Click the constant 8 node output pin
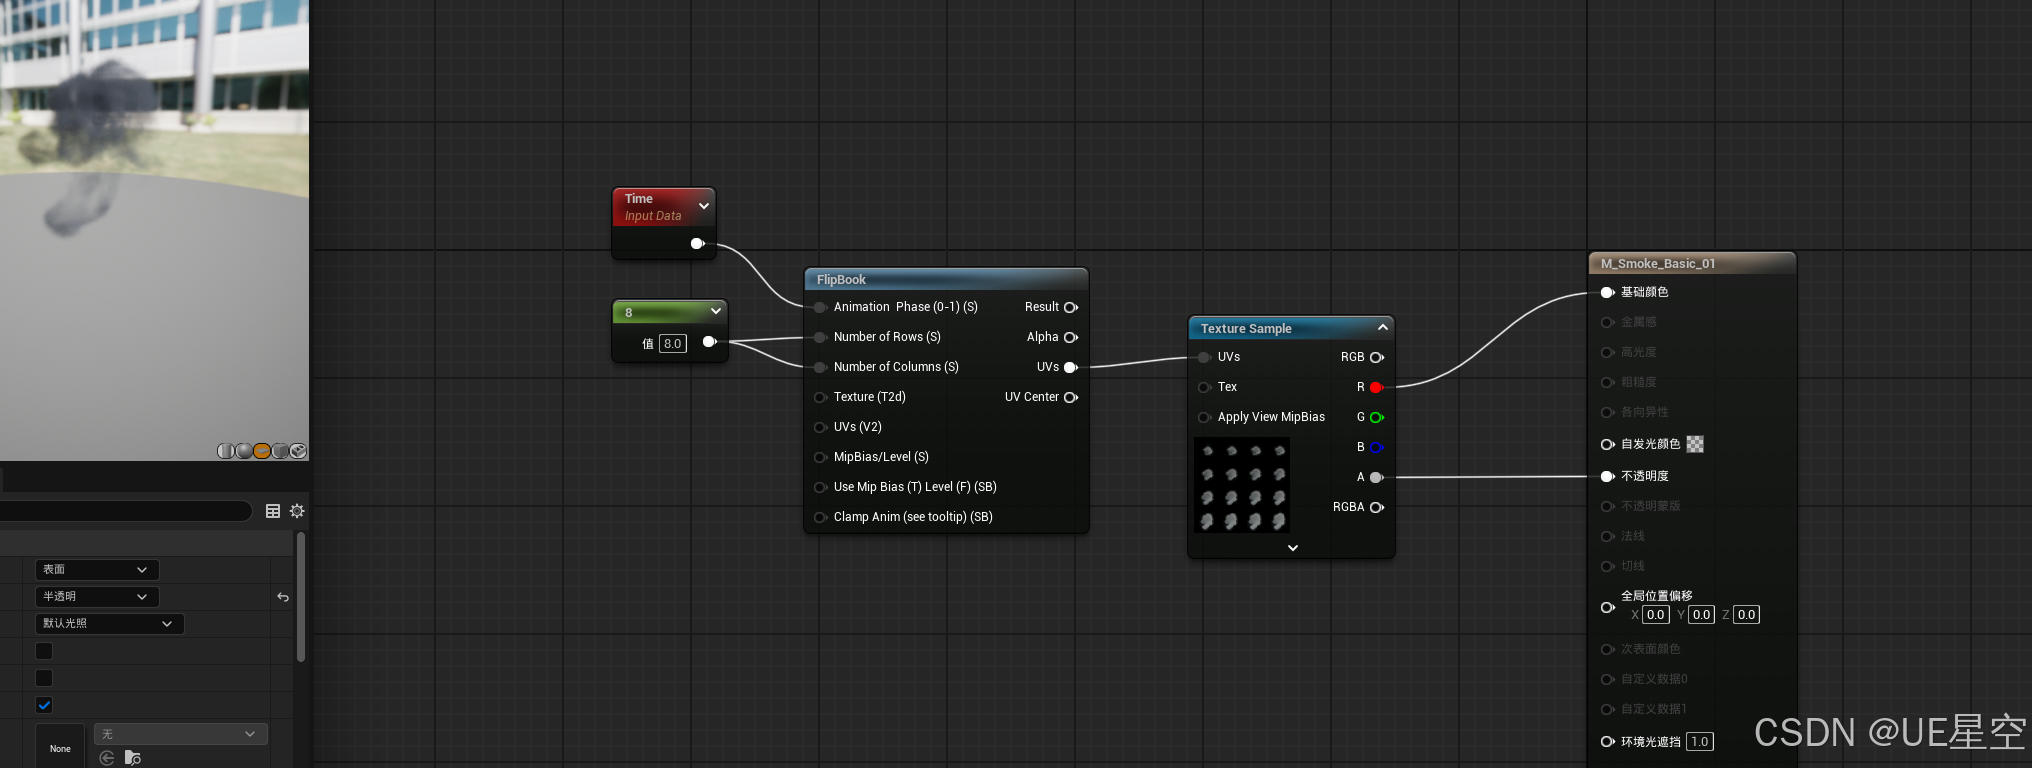This screenshot has width=2032, height=768. (x=709, y=342)
